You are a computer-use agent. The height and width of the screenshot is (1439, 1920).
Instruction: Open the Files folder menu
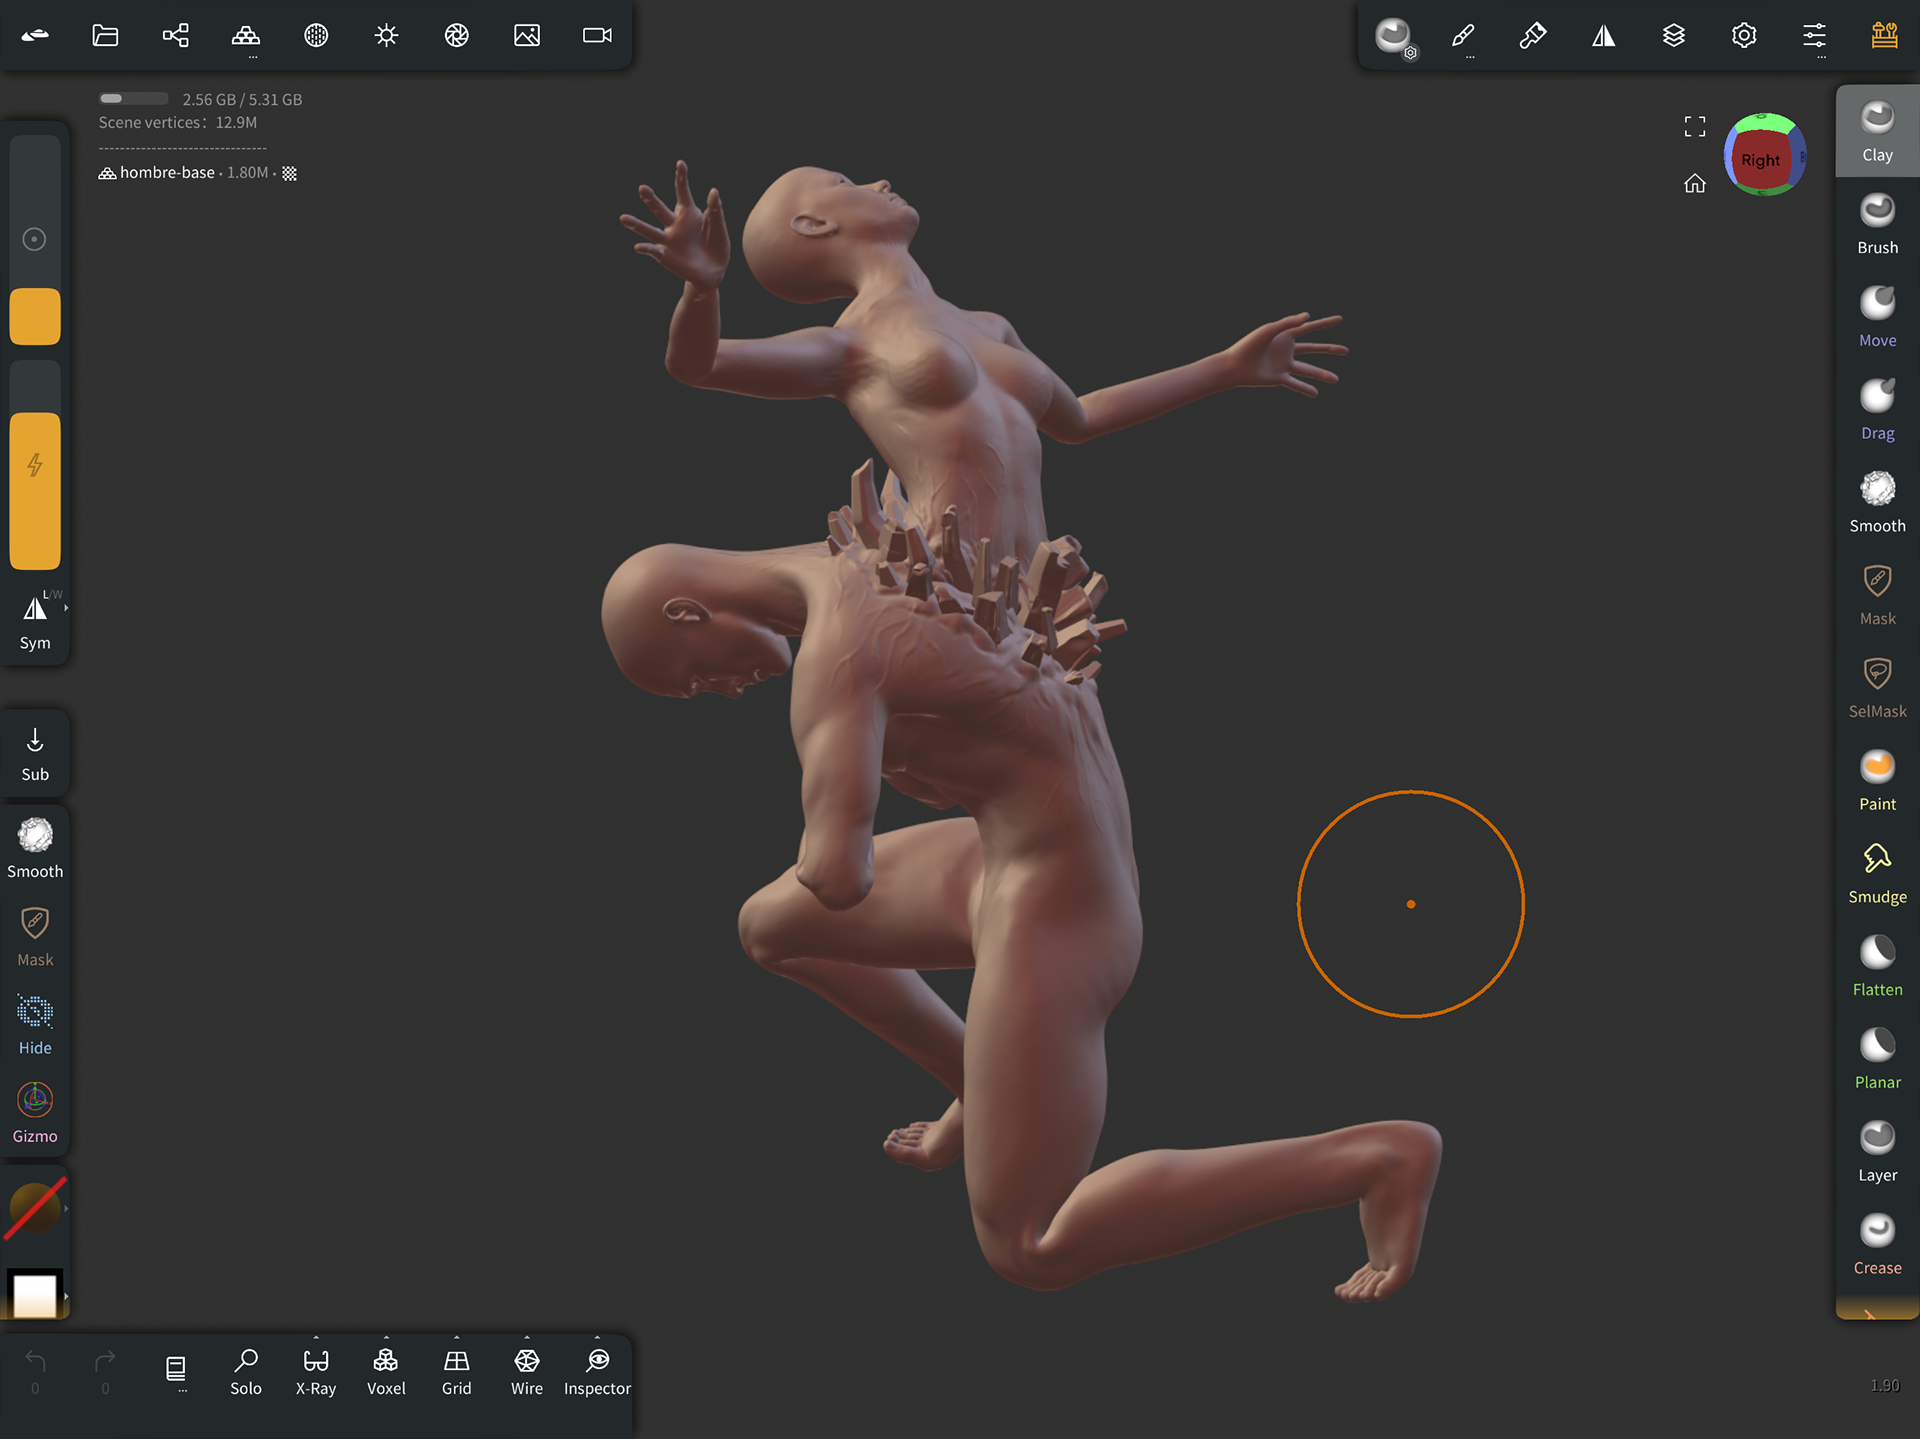click(105, 36)
